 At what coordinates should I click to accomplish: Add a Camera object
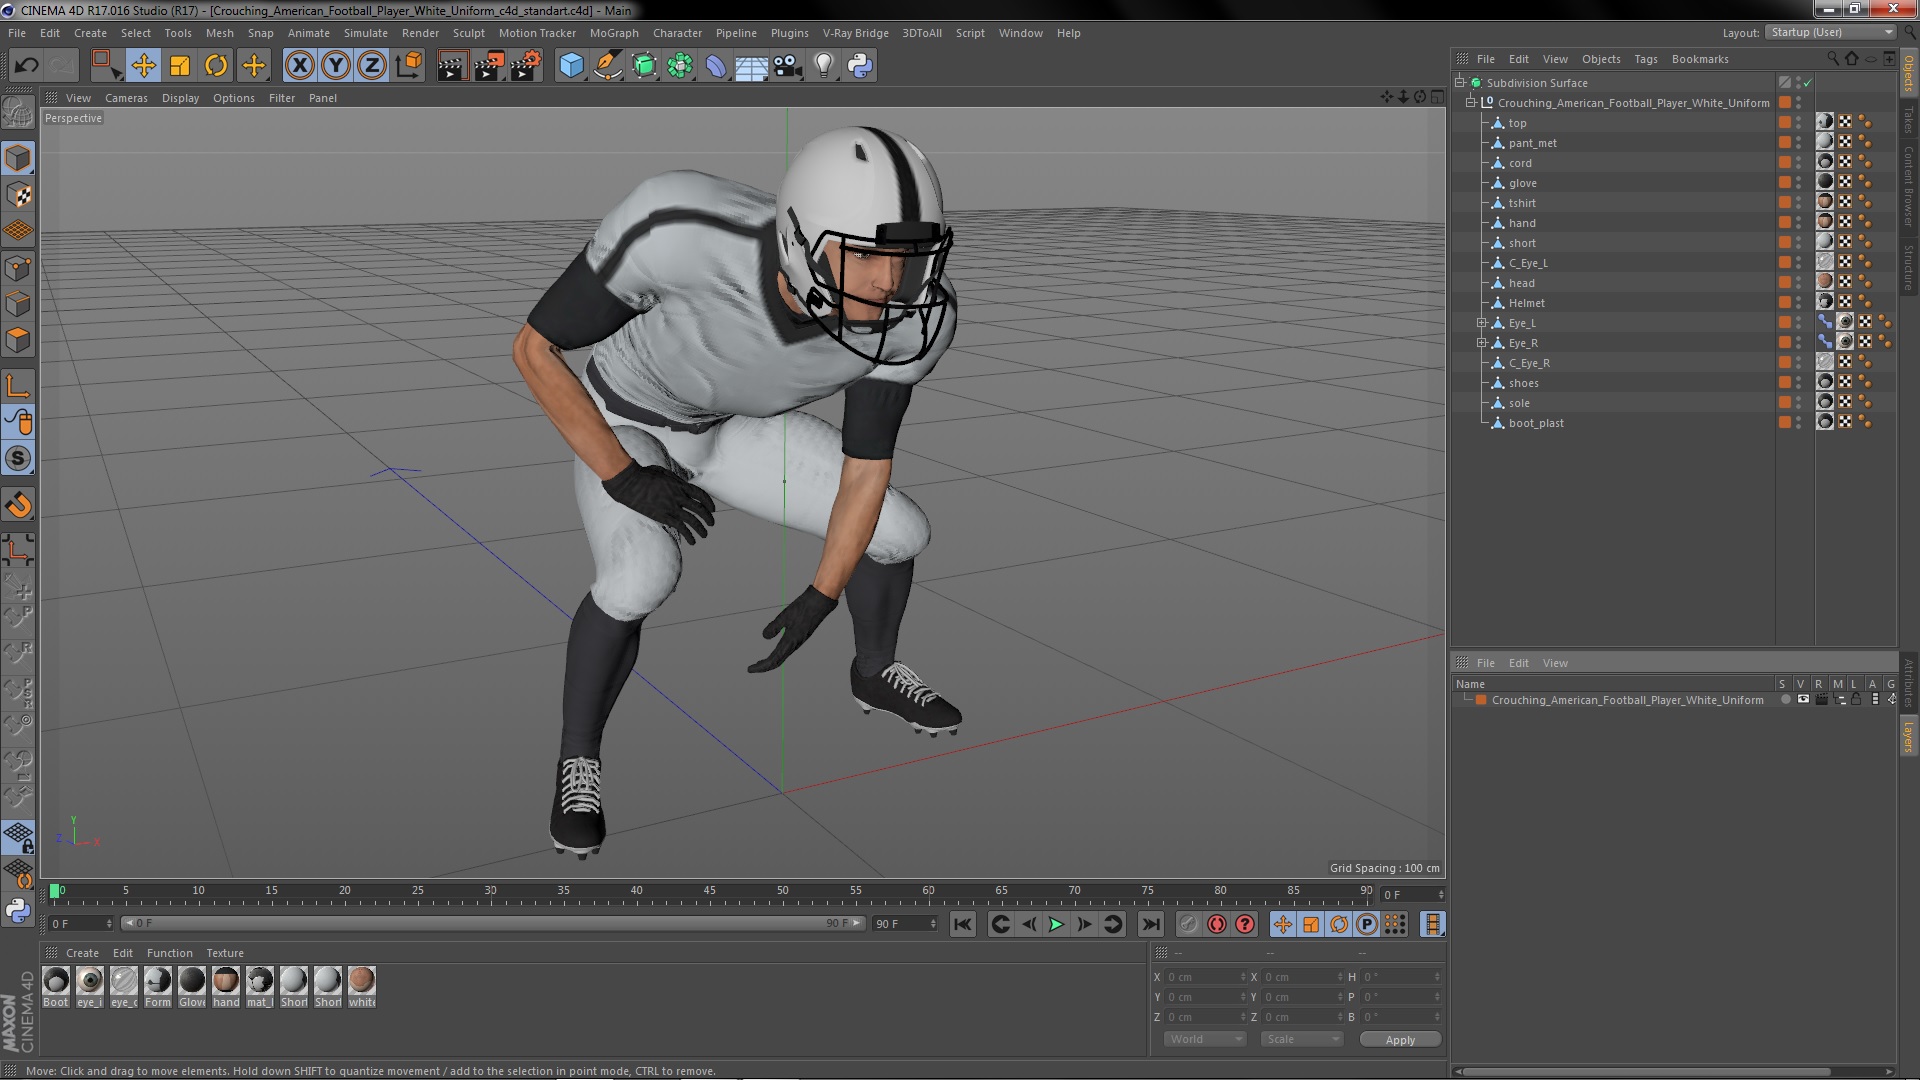[x=787, y=66]
